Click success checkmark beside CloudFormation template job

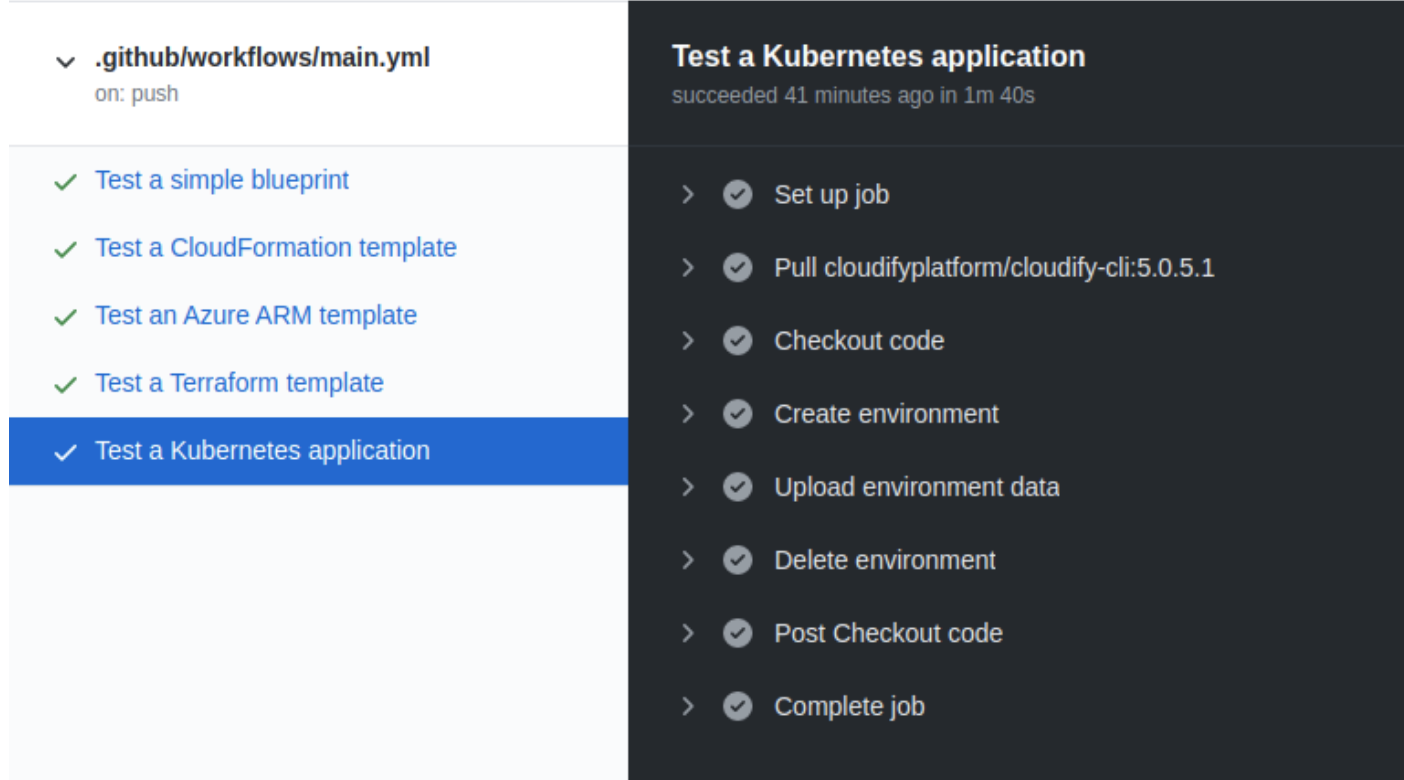[x=65, y=250]
